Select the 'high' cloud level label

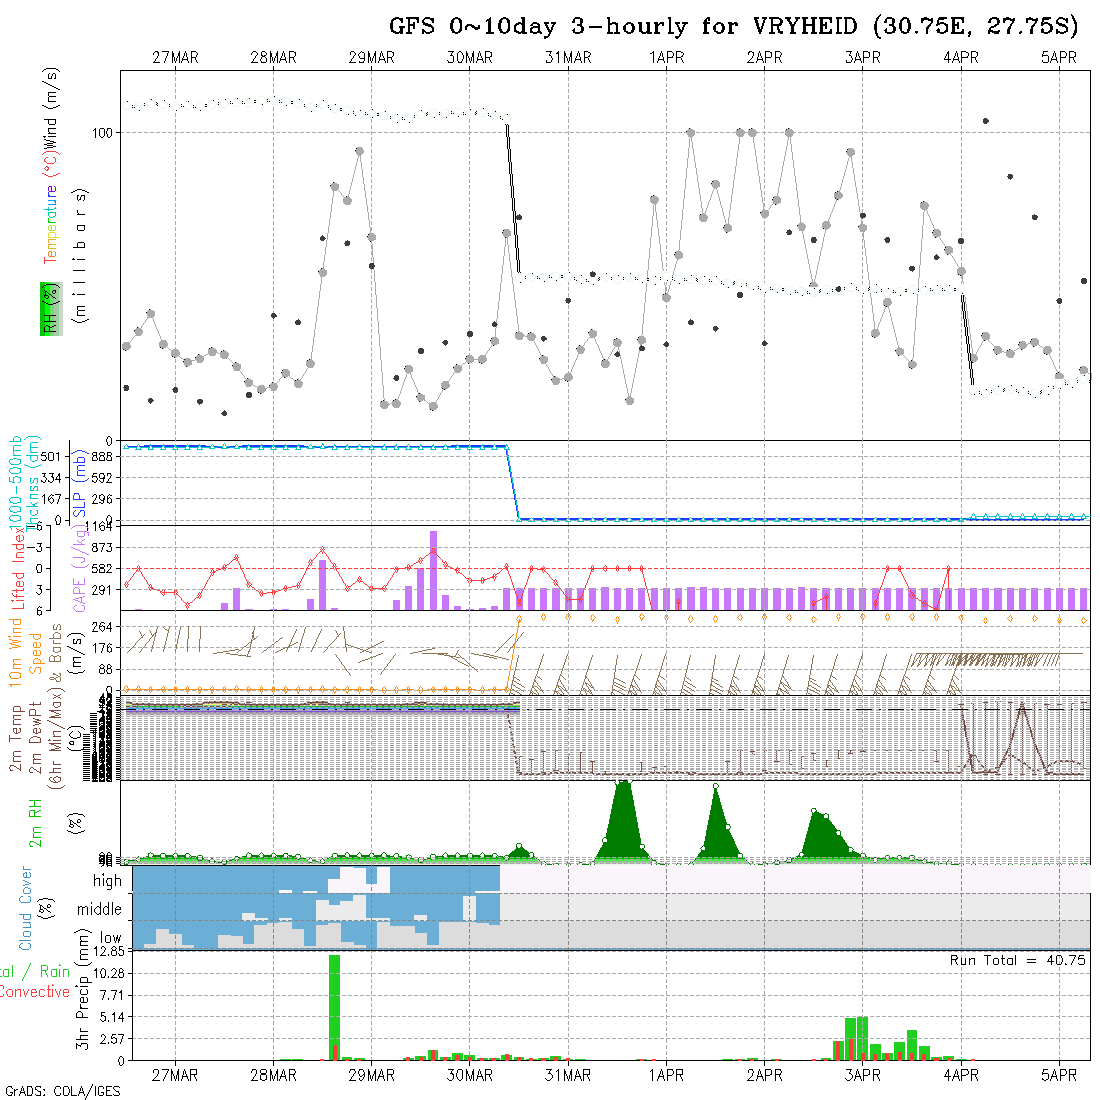tap(107, 881)
